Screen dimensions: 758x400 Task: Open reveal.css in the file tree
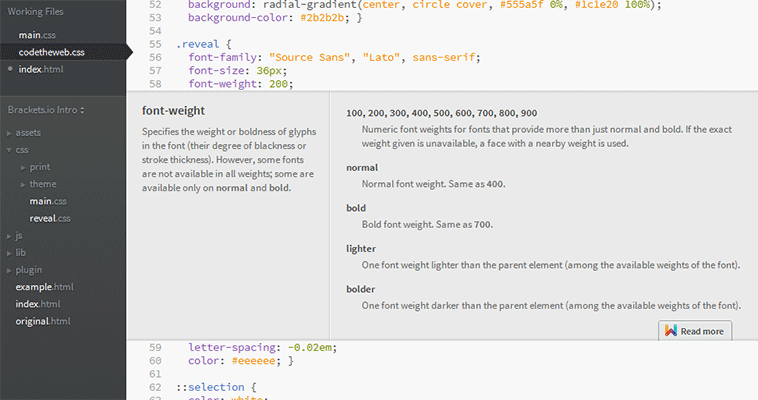50,219
